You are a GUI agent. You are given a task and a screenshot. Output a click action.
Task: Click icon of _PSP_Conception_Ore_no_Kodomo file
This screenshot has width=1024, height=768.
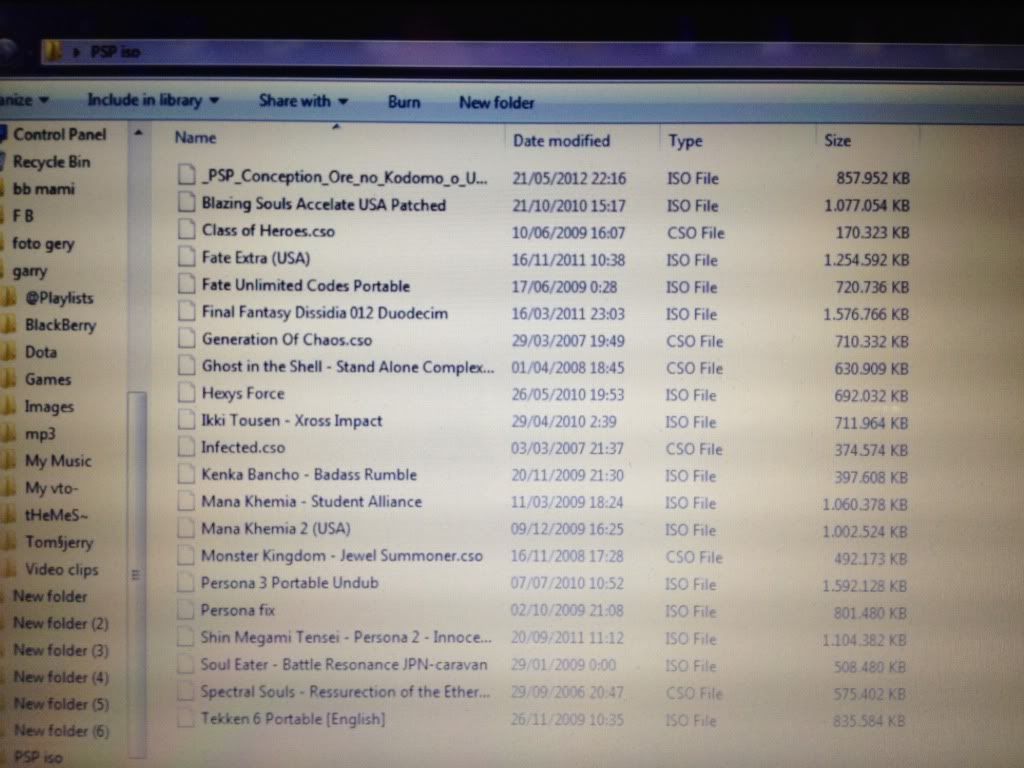click(x=187, y=175)
